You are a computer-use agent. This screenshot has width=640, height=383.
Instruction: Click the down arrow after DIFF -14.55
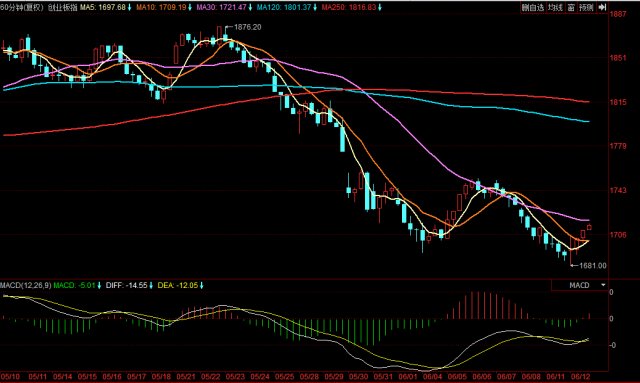[151, 285]
